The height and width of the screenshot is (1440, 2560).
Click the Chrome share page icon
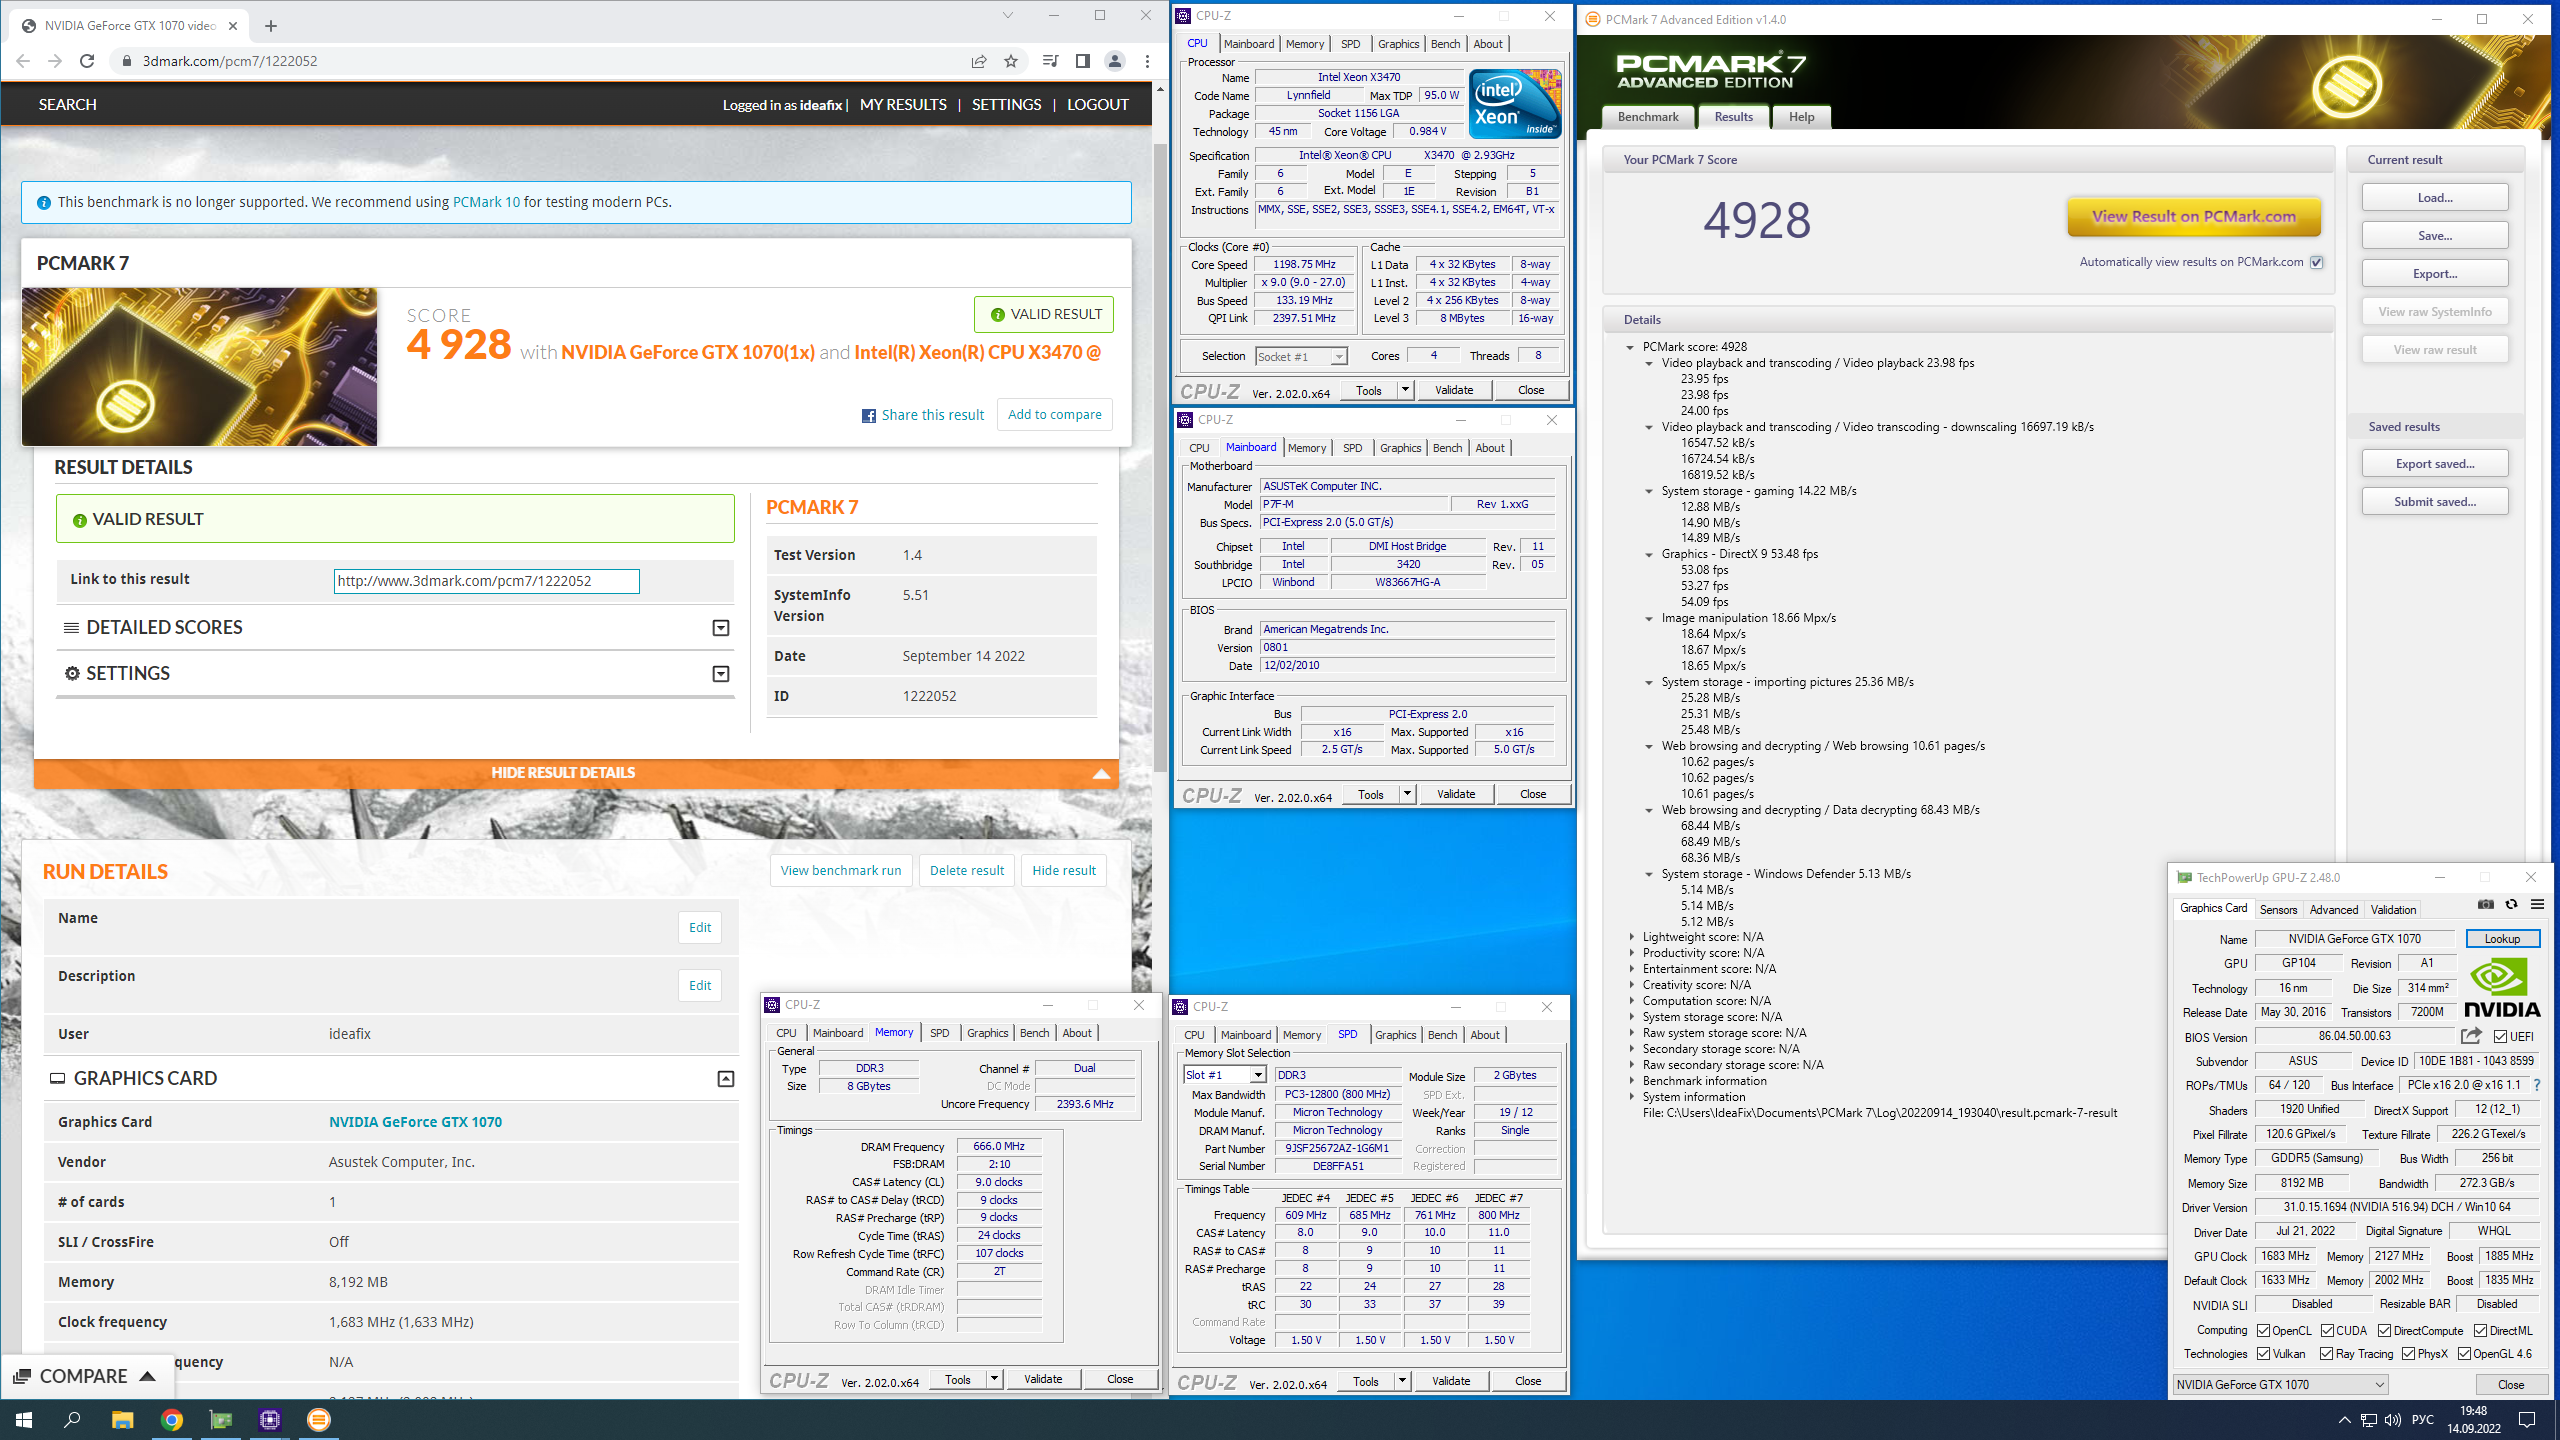[x=979, y=61]
